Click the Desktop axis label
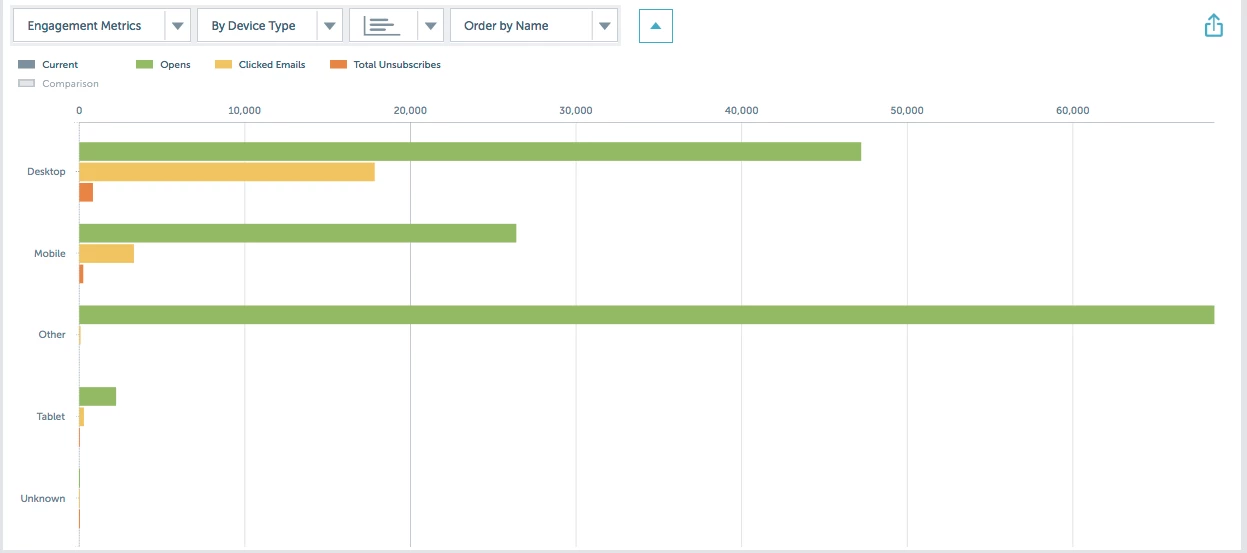Viewport: 1247px width, 553px height. point(46,172)
